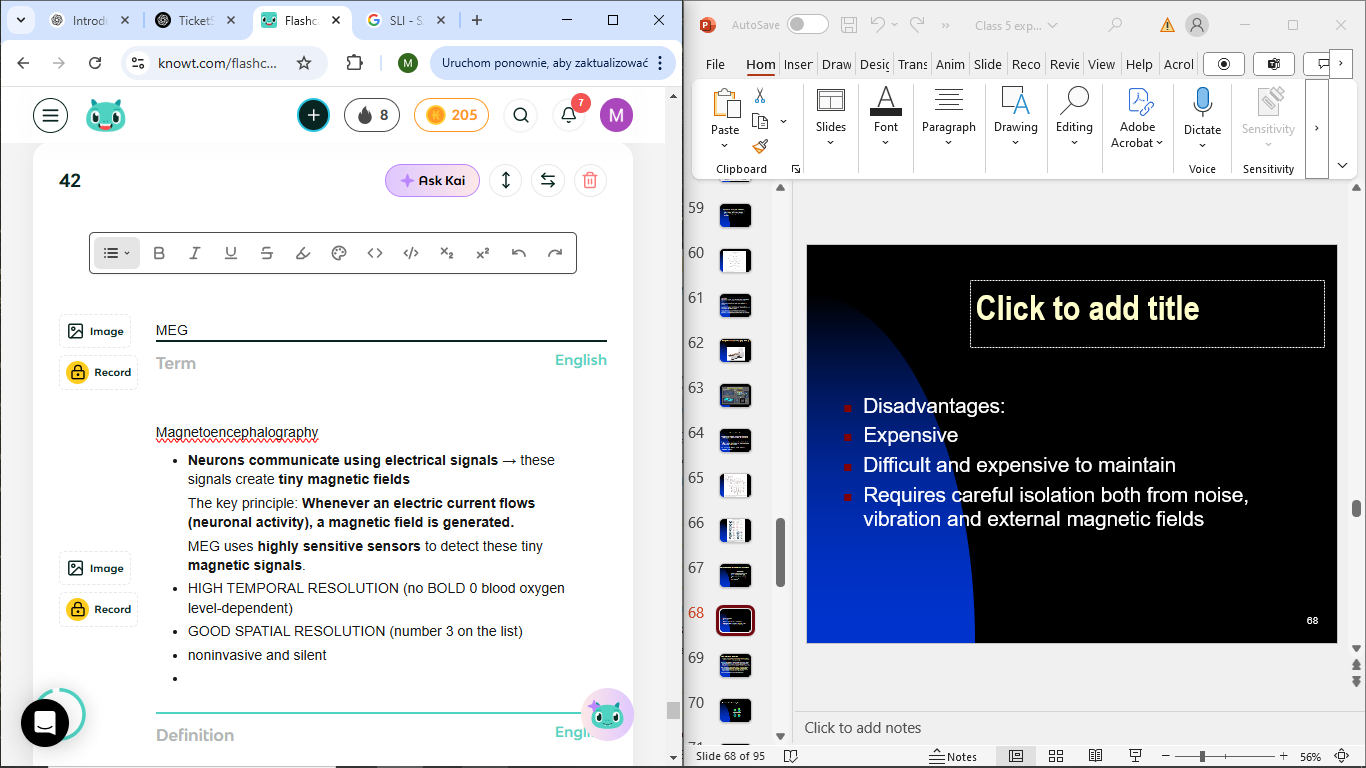Open the chat support bubble

[45, 723]
